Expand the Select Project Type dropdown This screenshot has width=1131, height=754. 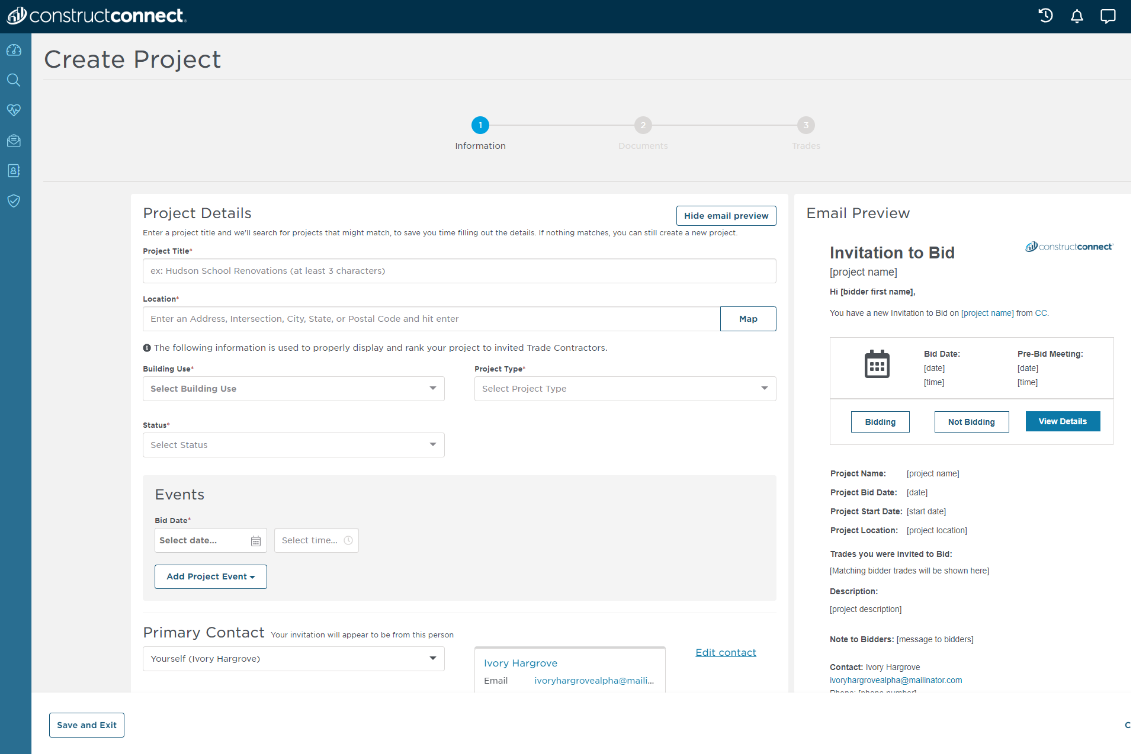(624, 388)
